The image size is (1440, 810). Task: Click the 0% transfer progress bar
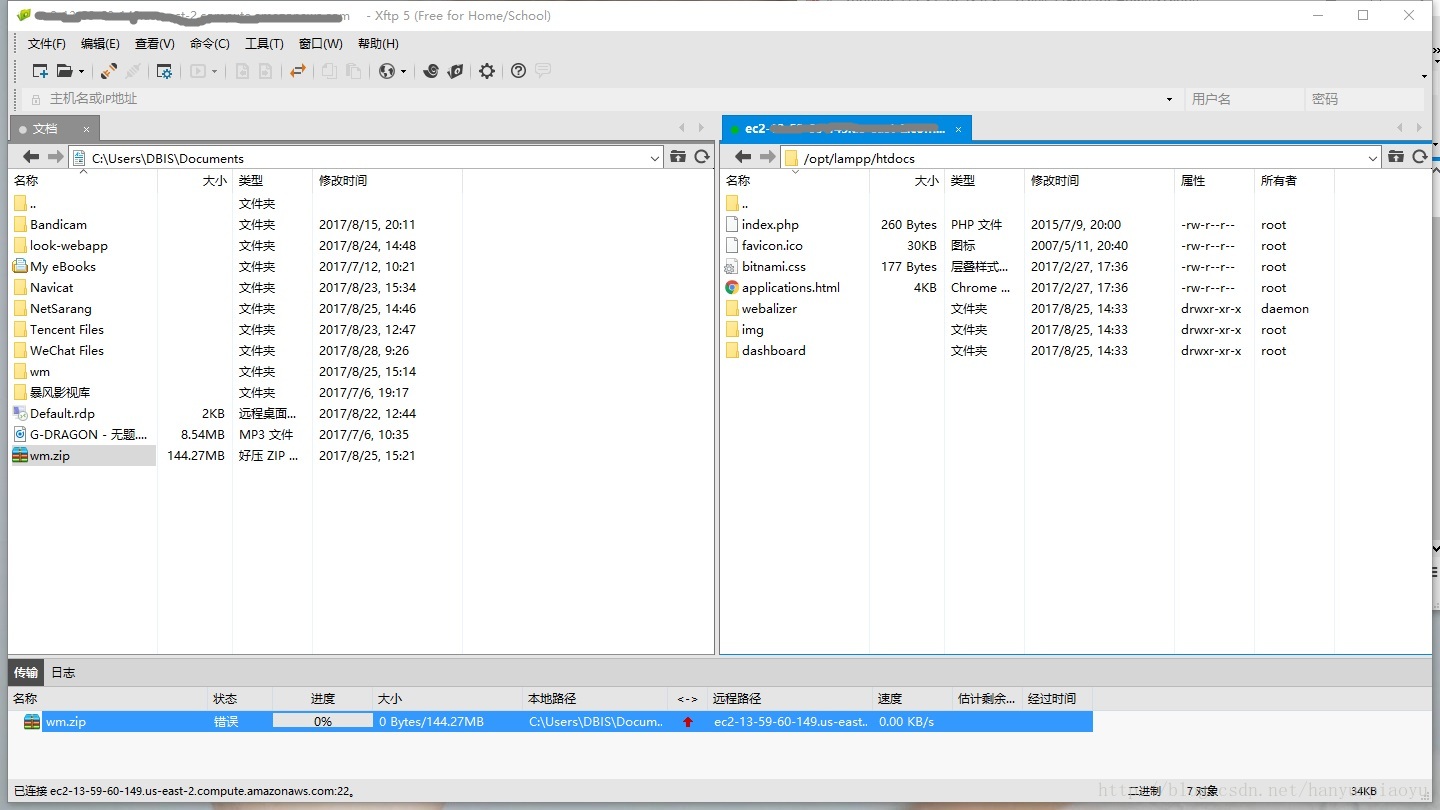click(323, 721)
